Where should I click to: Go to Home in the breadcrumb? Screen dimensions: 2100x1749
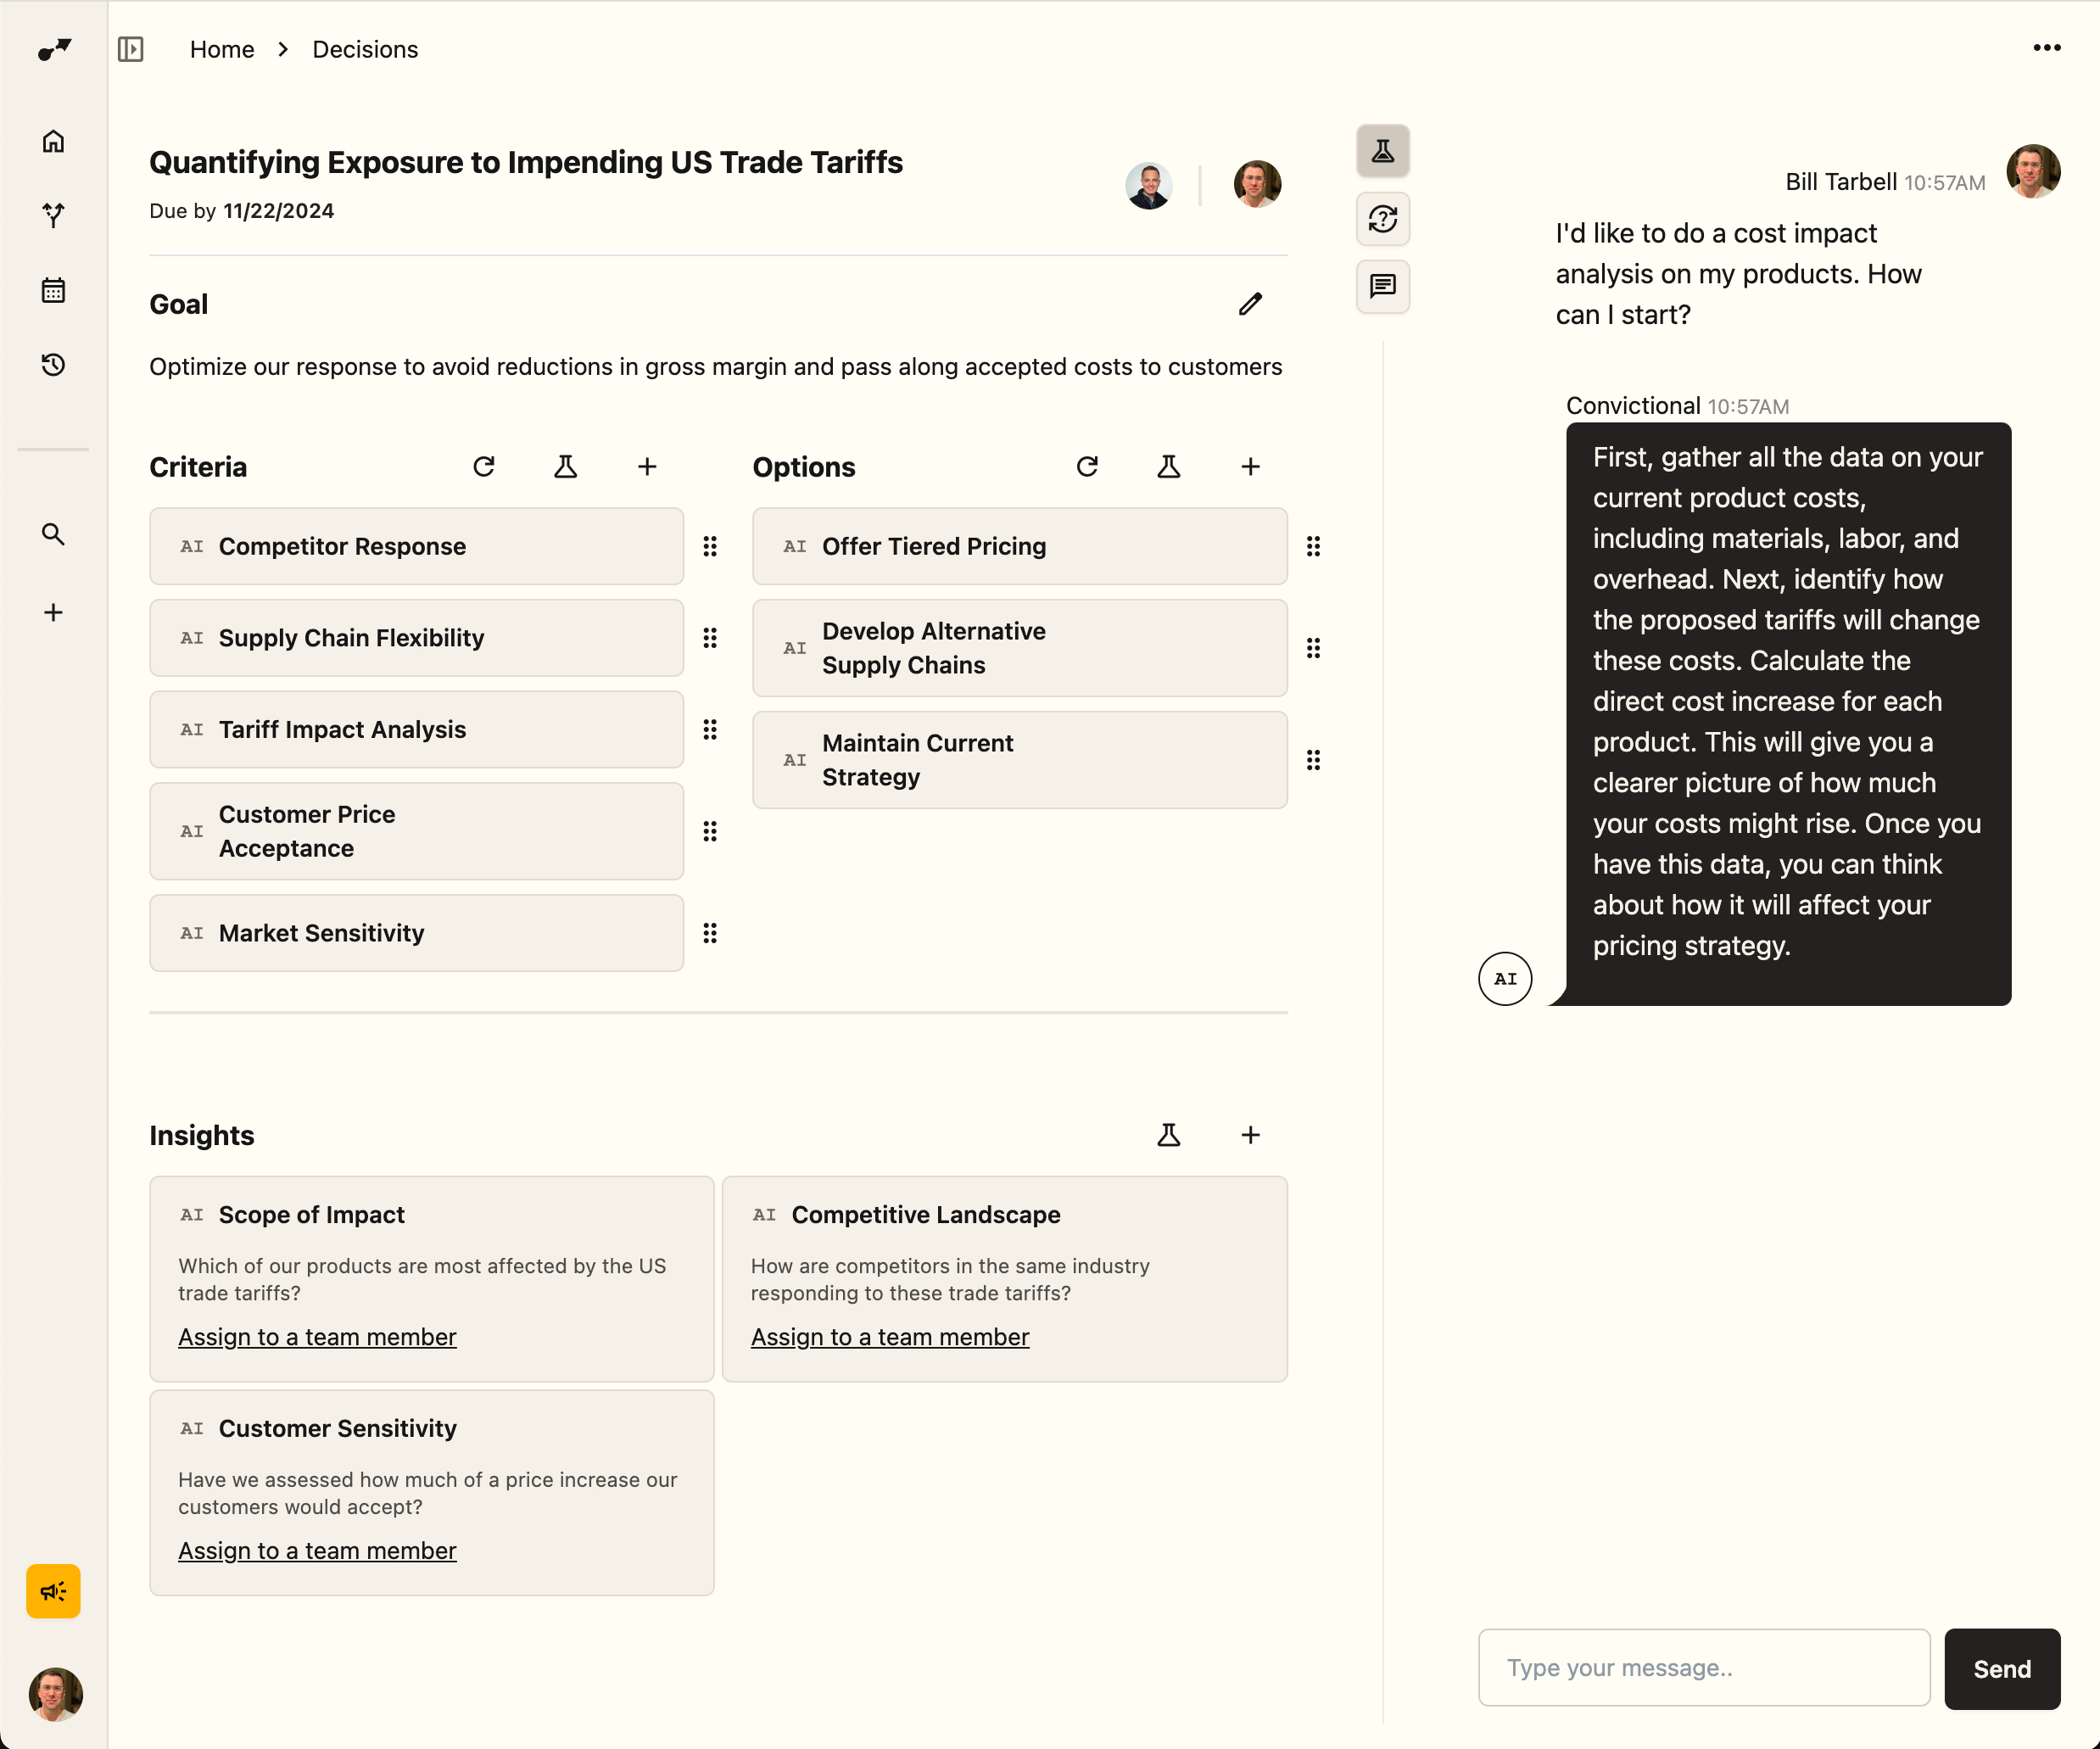[222, 49]
